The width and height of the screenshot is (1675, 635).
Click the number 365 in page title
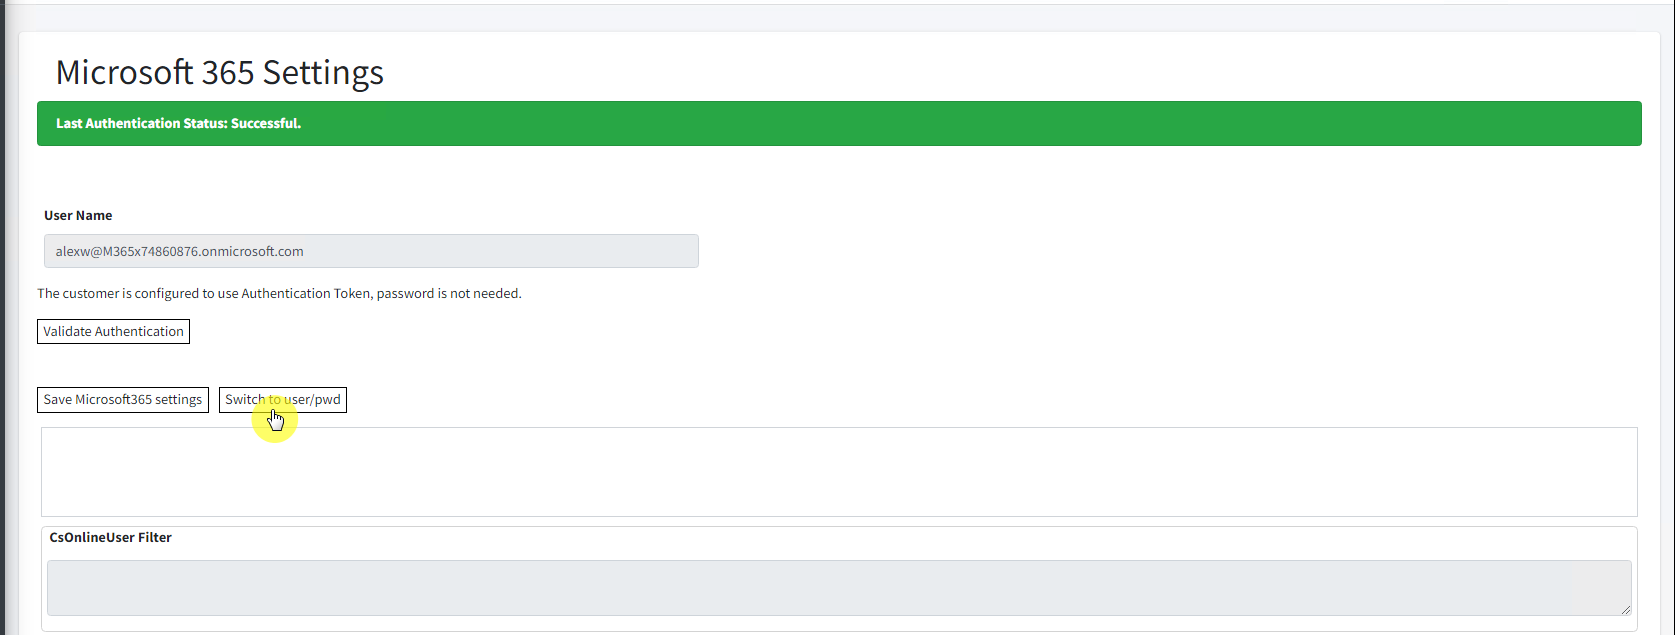tap(228, 72)
